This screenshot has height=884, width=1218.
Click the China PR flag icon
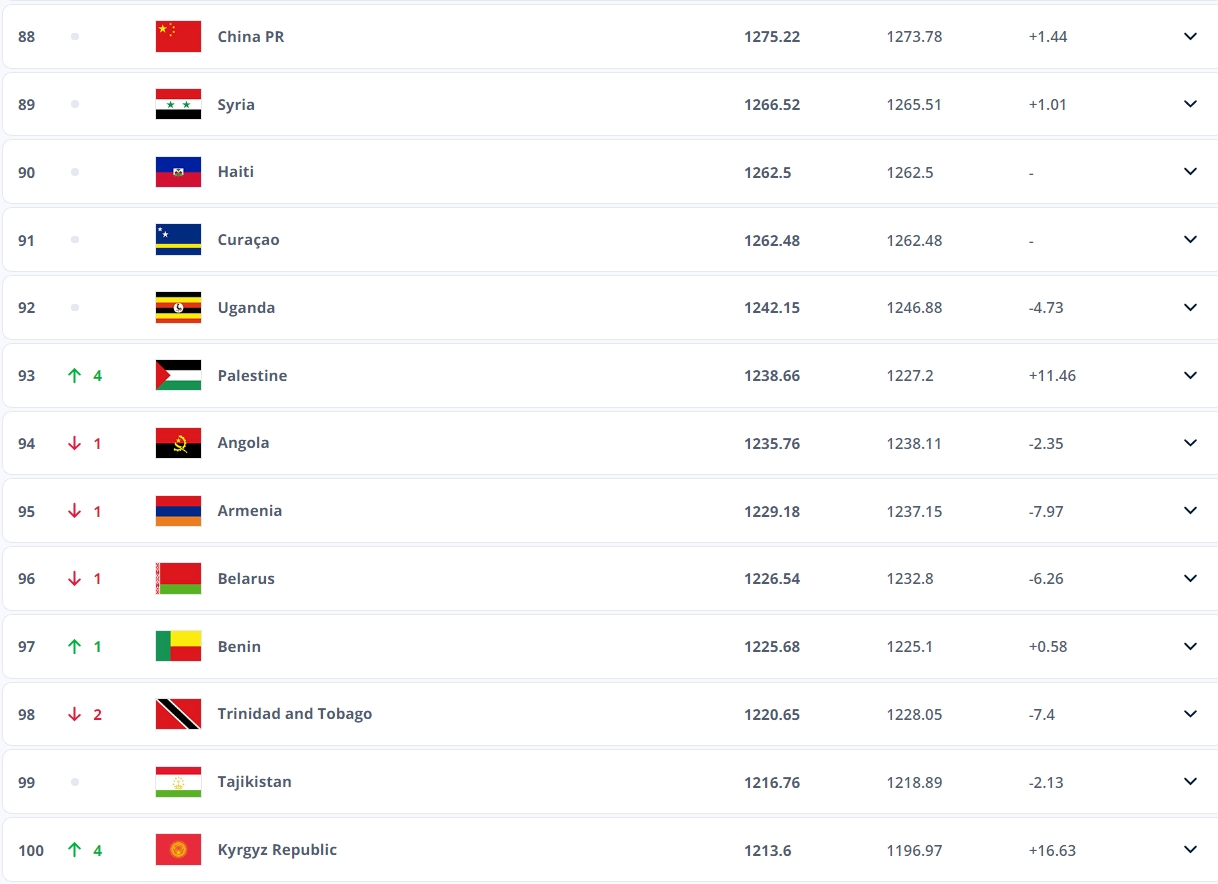pyautogui.click(x=178, y=36)
